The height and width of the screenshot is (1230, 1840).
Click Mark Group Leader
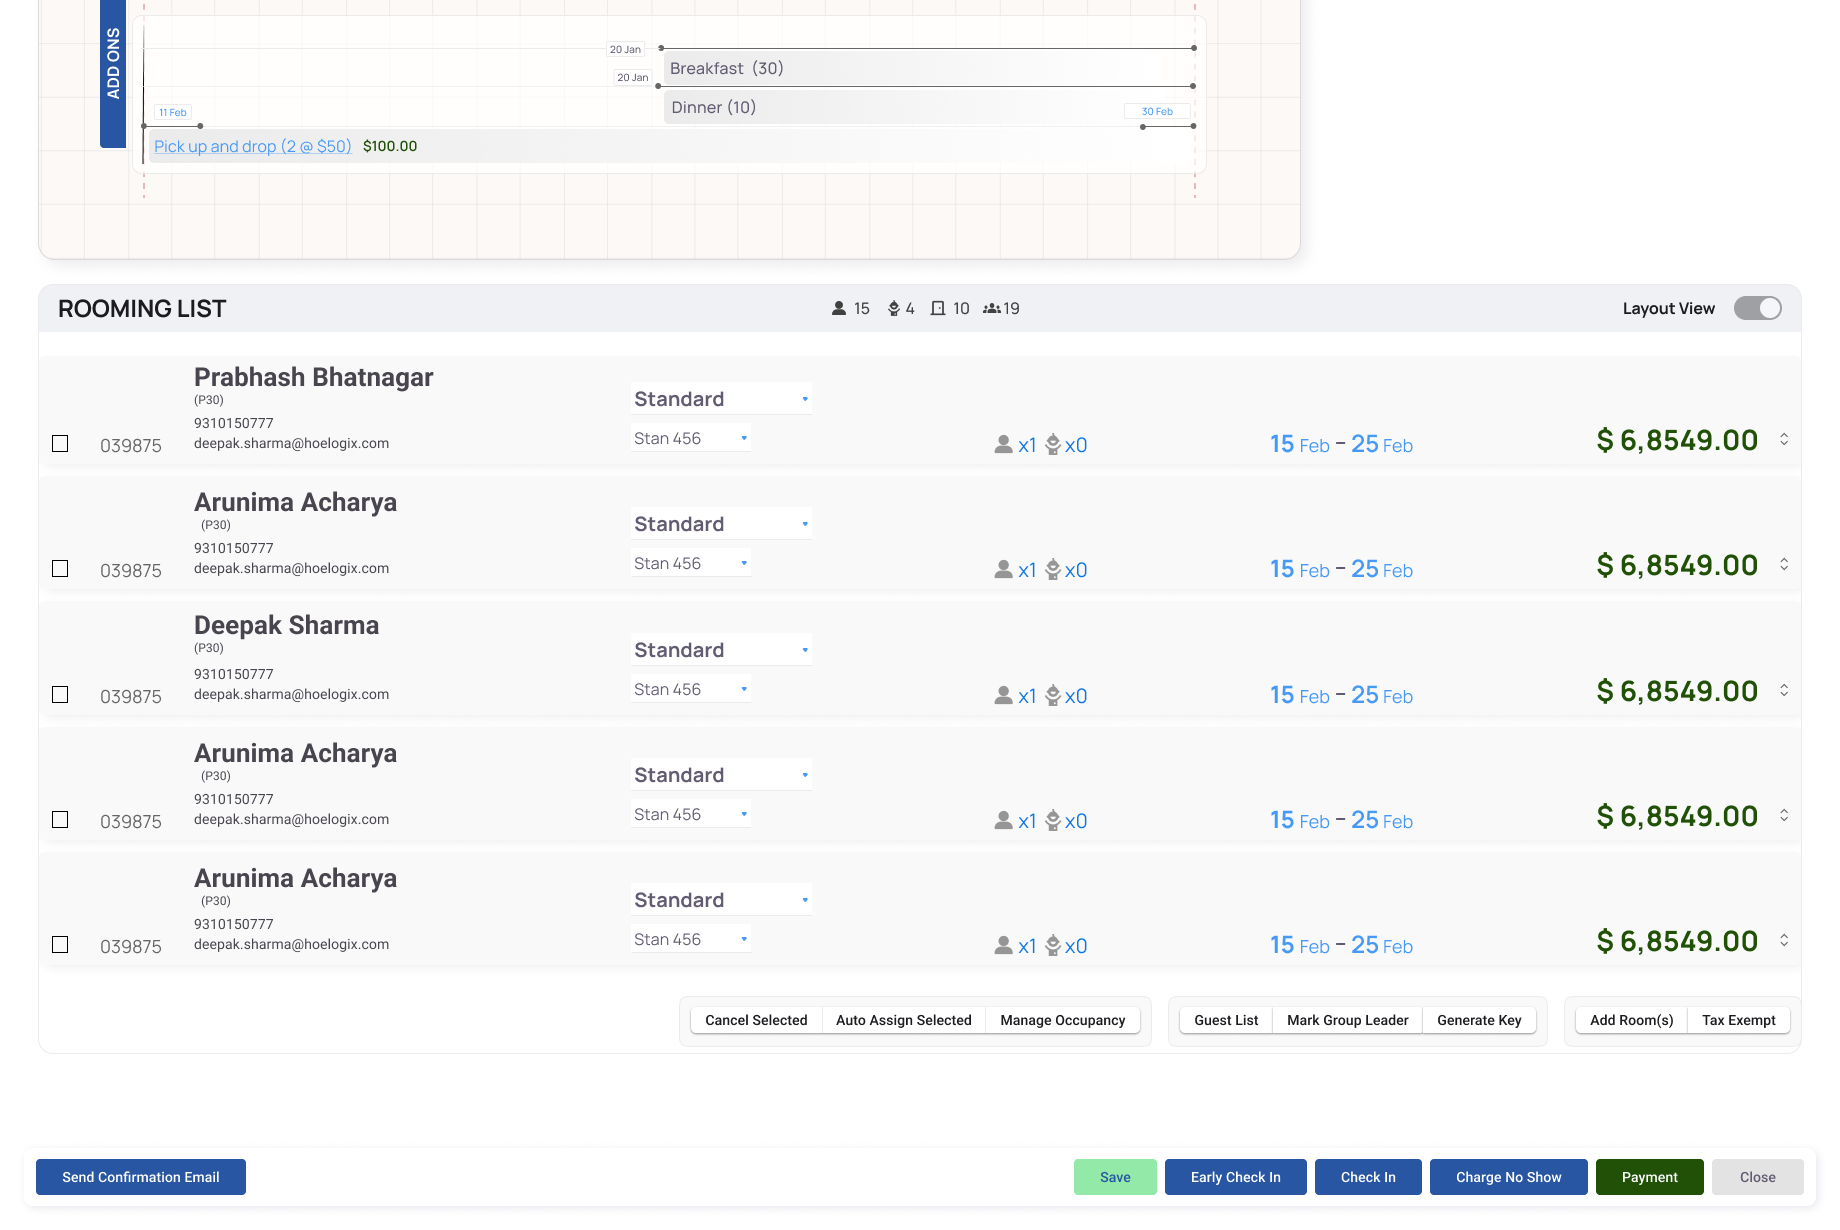(x=1348, y=1020)
